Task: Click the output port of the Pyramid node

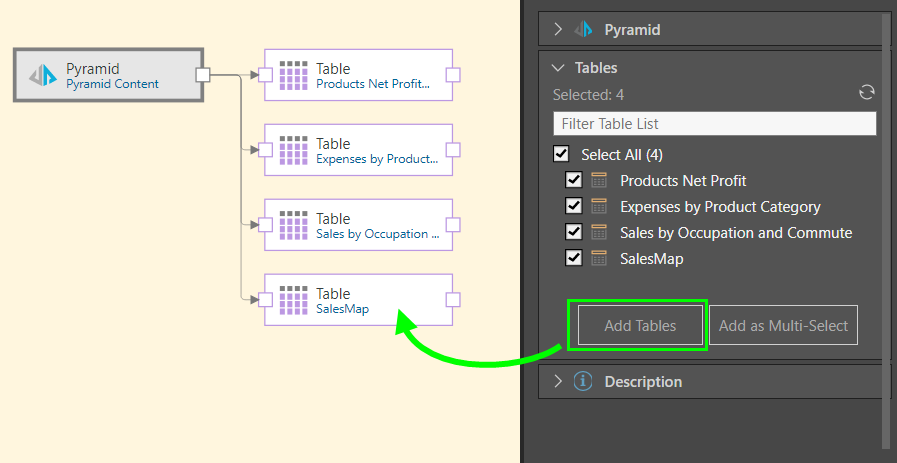Action: pos(202,75)
